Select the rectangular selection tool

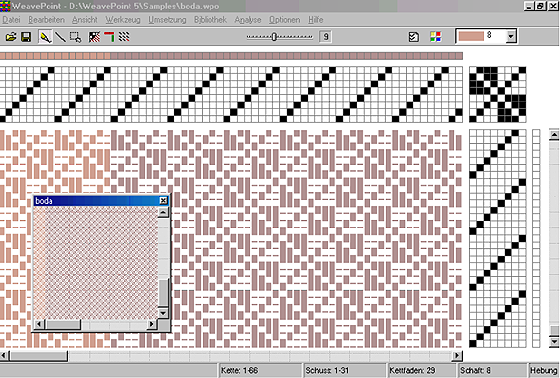[x=75, y=37]
